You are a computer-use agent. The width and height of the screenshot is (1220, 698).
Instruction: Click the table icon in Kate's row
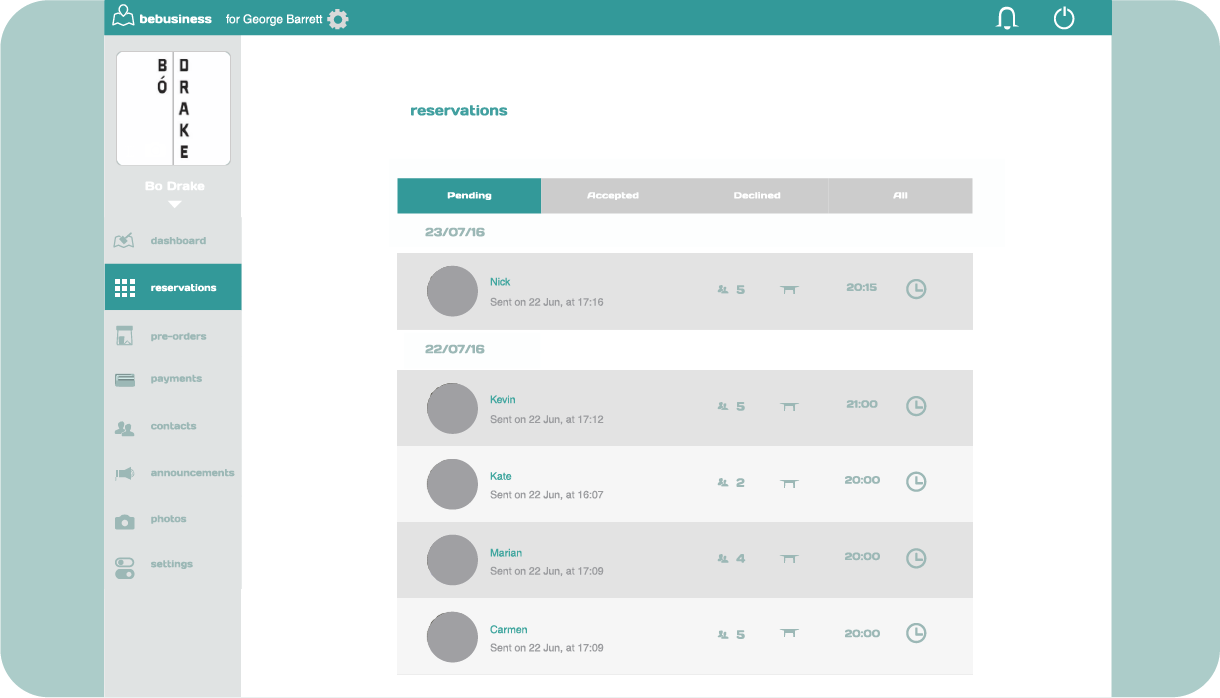click(789, 483)
